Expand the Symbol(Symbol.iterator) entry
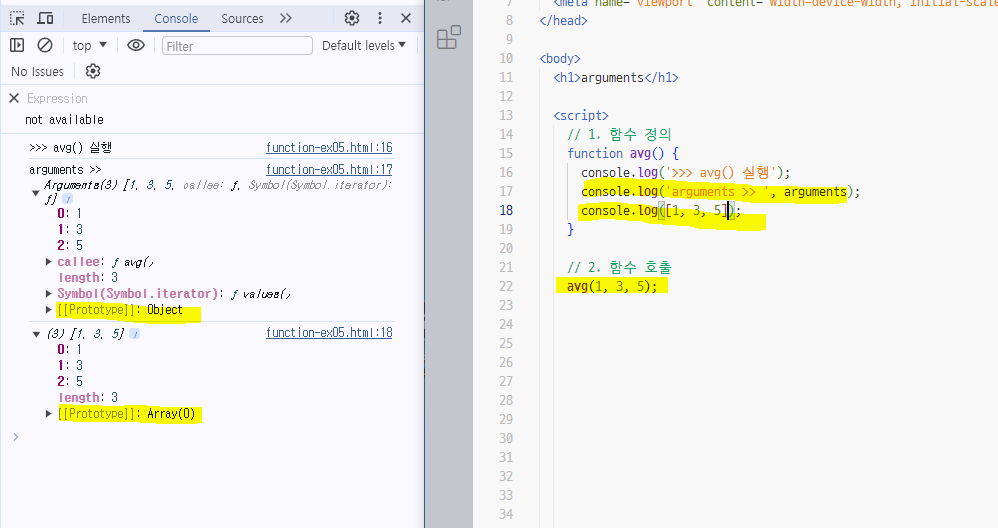The height and width of the screenshot is (528, 998). point(48,293)
